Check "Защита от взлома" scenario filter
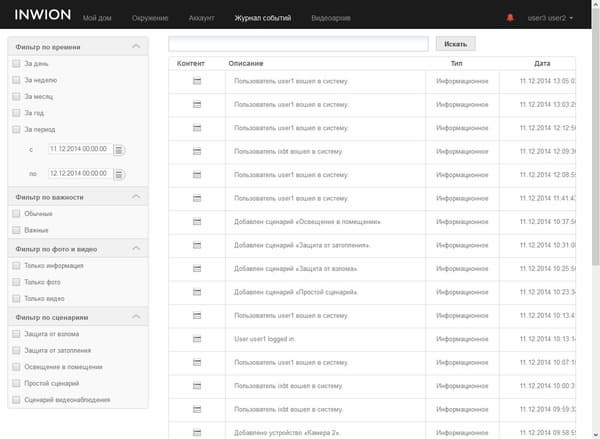The image size is (600, 439). click(x=16, y=334)
